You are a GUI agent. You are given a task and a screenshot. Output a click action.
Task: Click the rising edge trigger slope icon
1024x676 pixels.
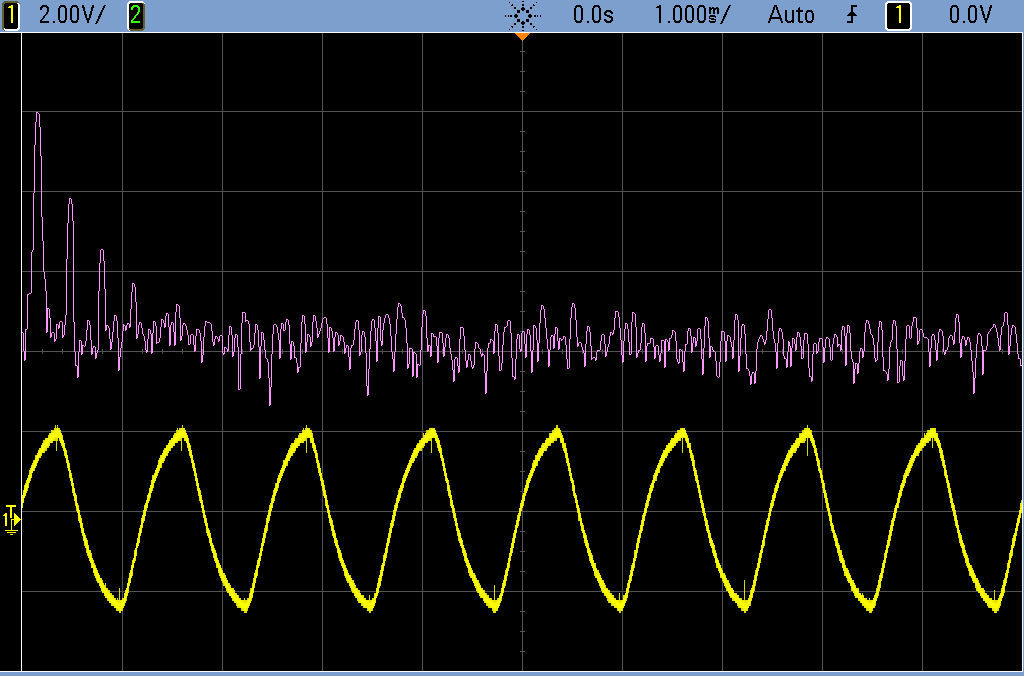tap(851, 15)
